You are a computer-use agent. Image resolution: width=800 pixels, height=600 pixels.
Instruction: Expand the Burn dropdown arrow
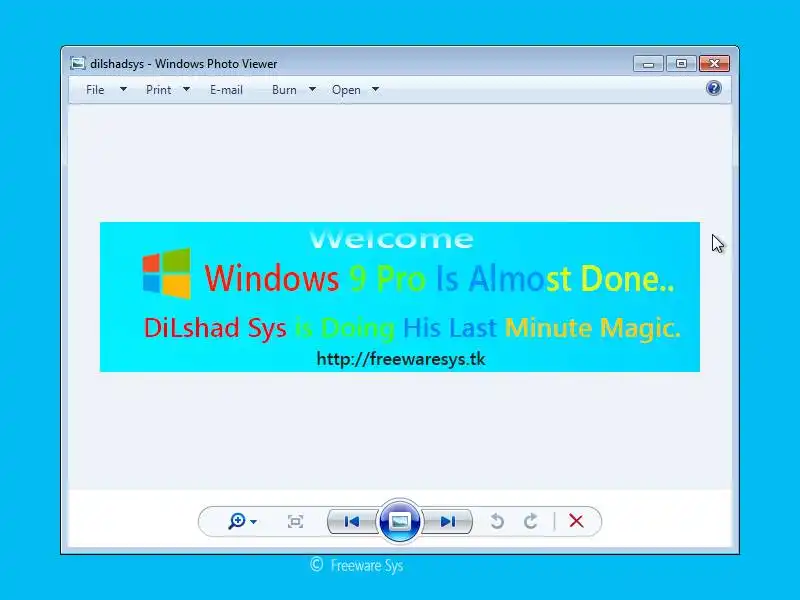[312, 89]
